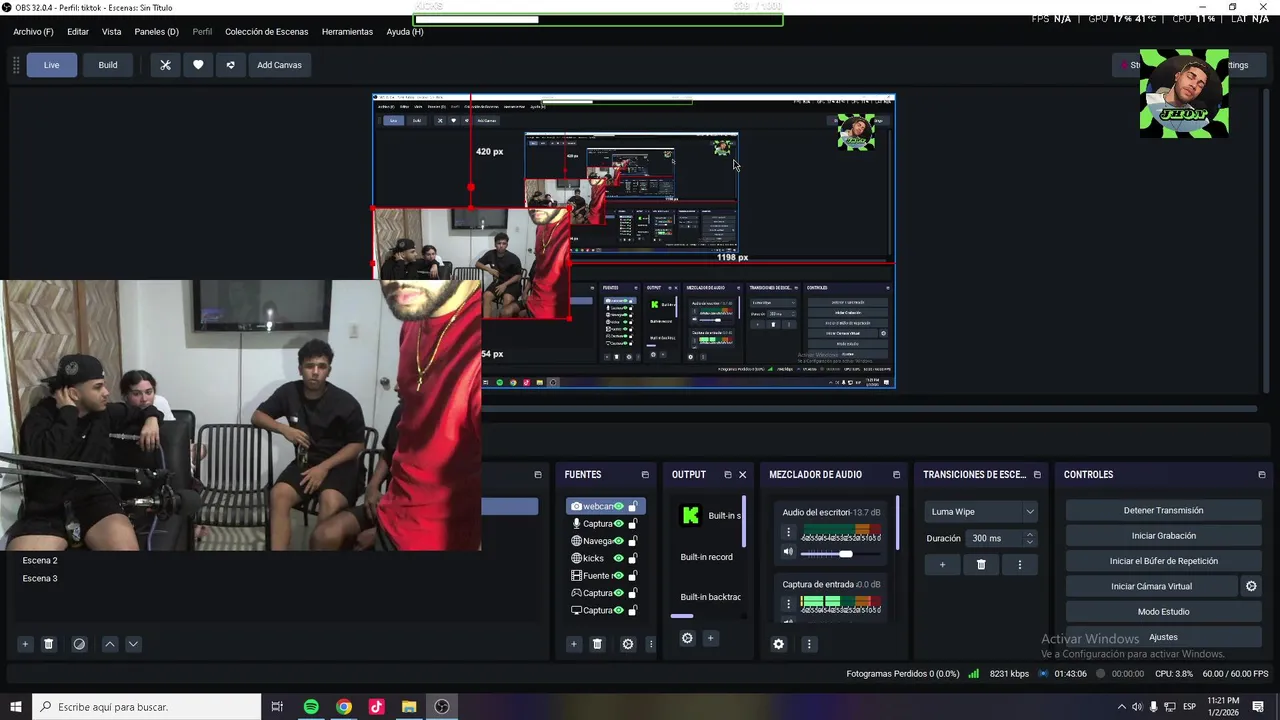Toggle visibility of the Navegador source
1280x720 pixels.
click(x=619, y=541)
